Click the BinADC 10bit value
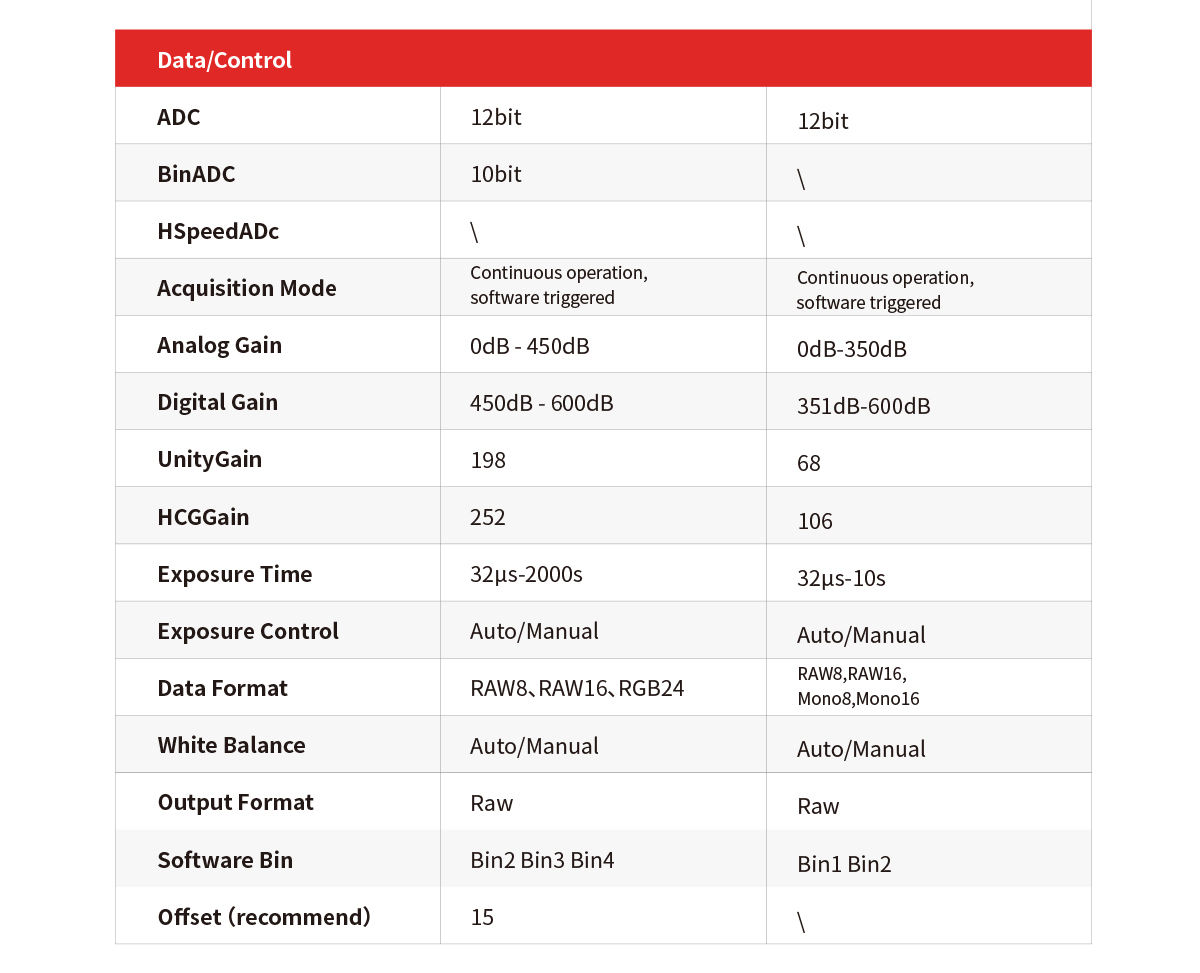Viewport: 1200px width, 973px height. coord(496,174)
